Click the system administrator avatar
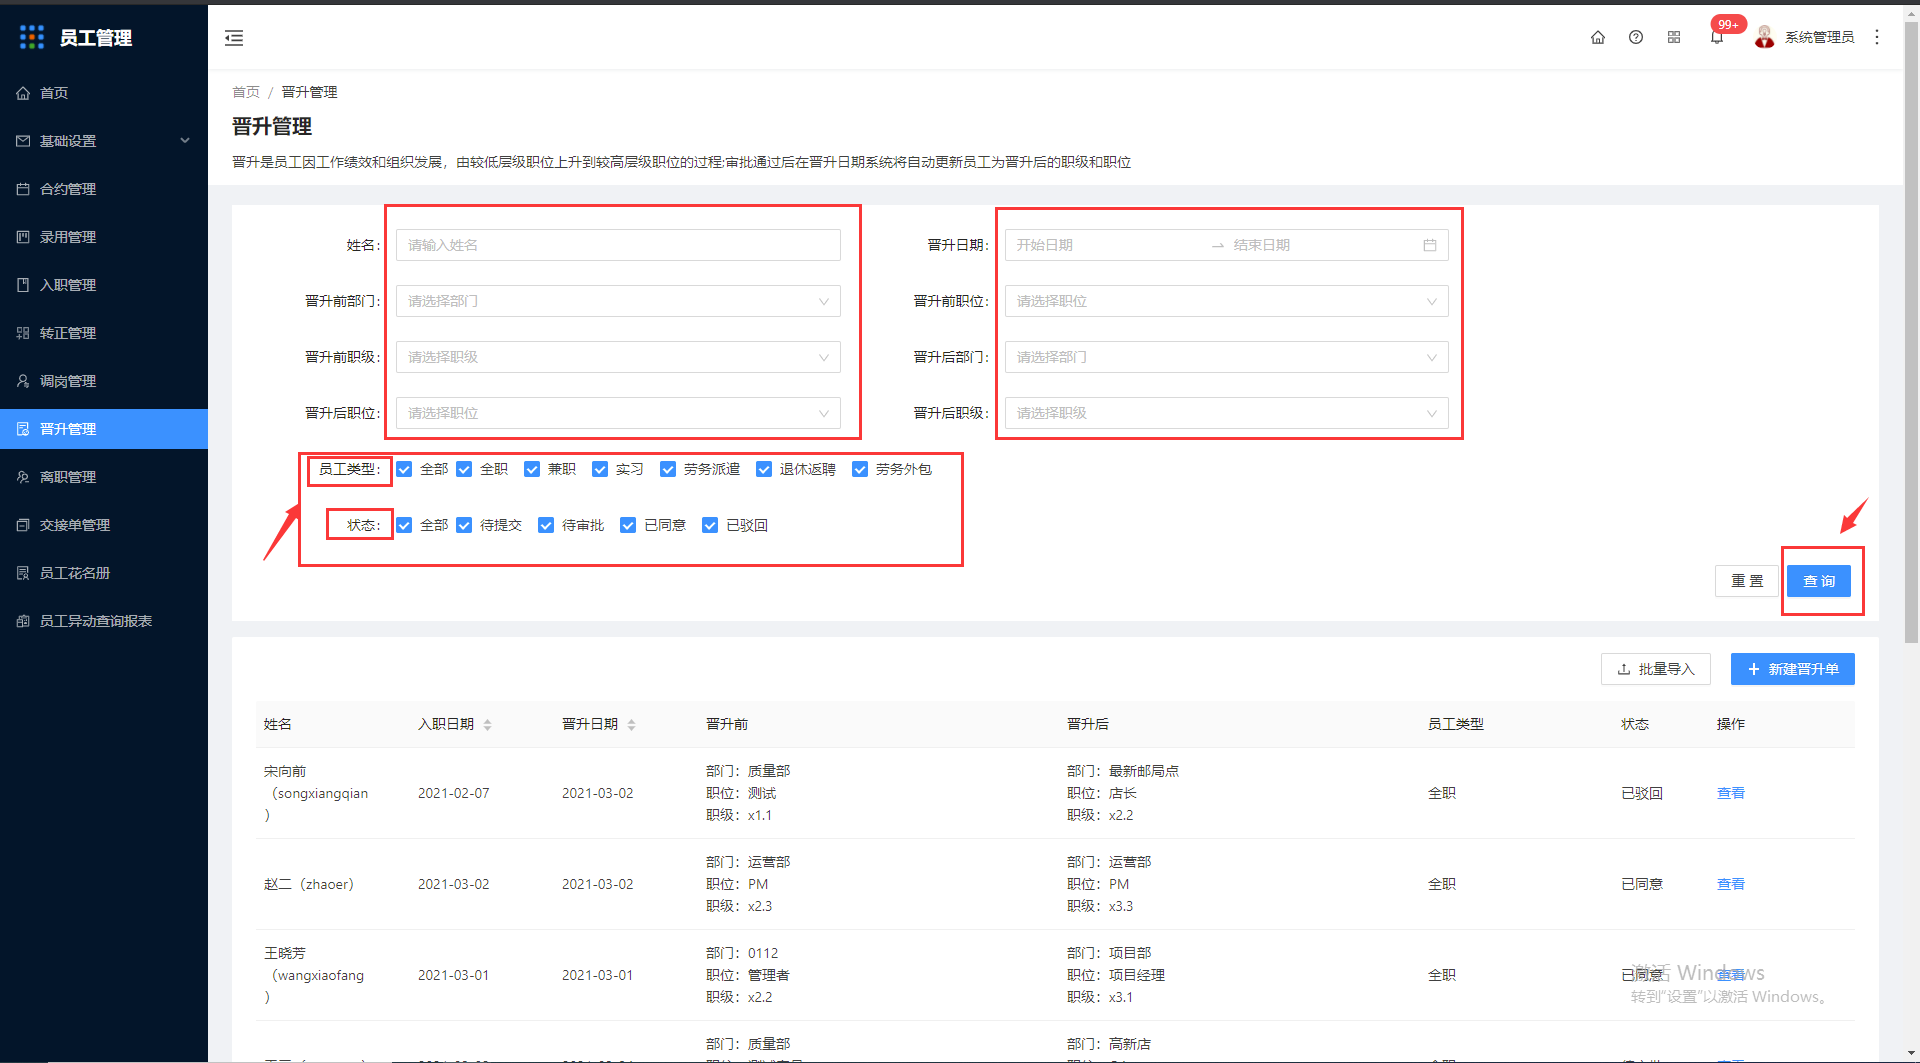This screenshot has height=1063, width=1920. point(1765,37)
